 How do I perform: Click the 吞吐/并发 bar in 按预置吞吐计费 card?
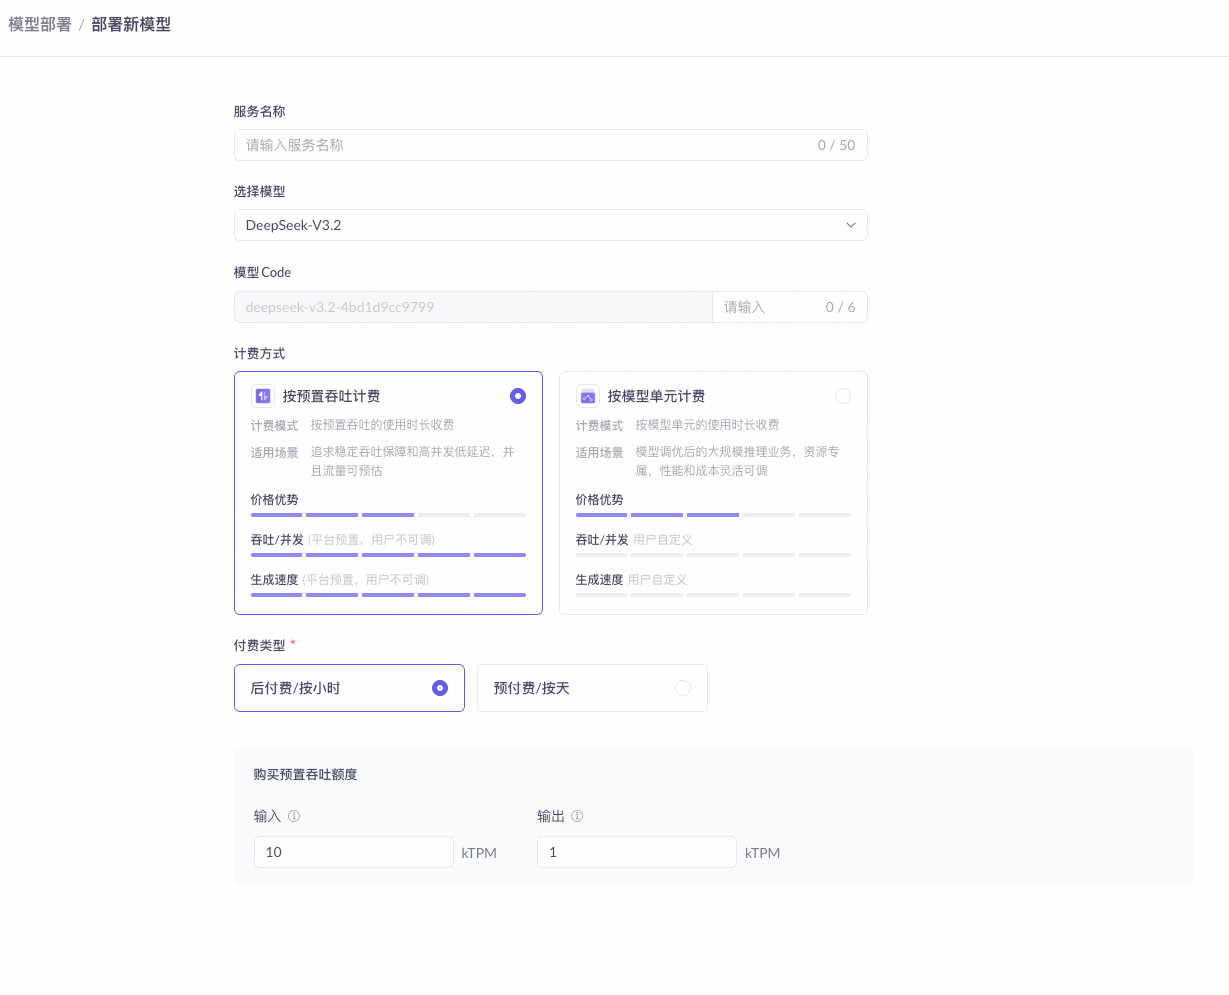(x=388, y=555)
